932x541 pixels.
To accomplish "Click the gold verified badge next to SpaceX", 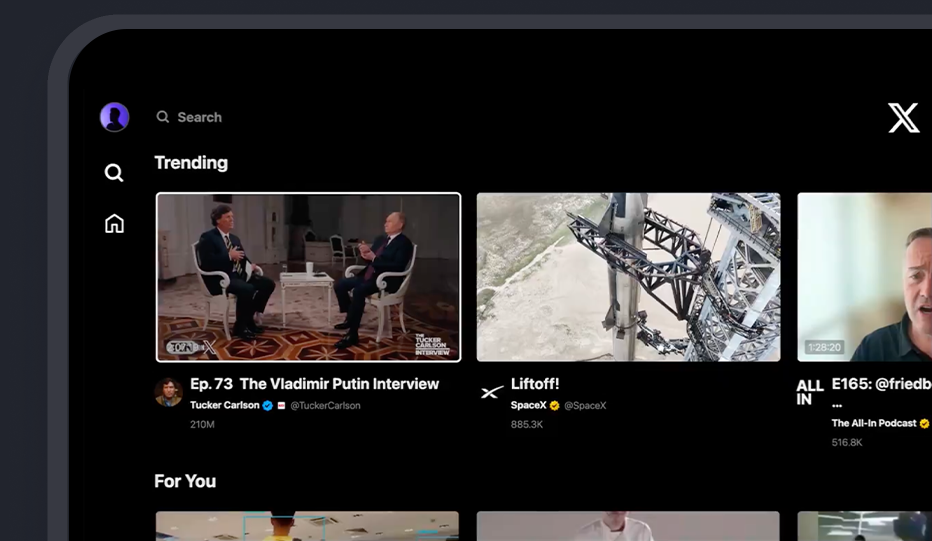I will (x=554, y=406).
